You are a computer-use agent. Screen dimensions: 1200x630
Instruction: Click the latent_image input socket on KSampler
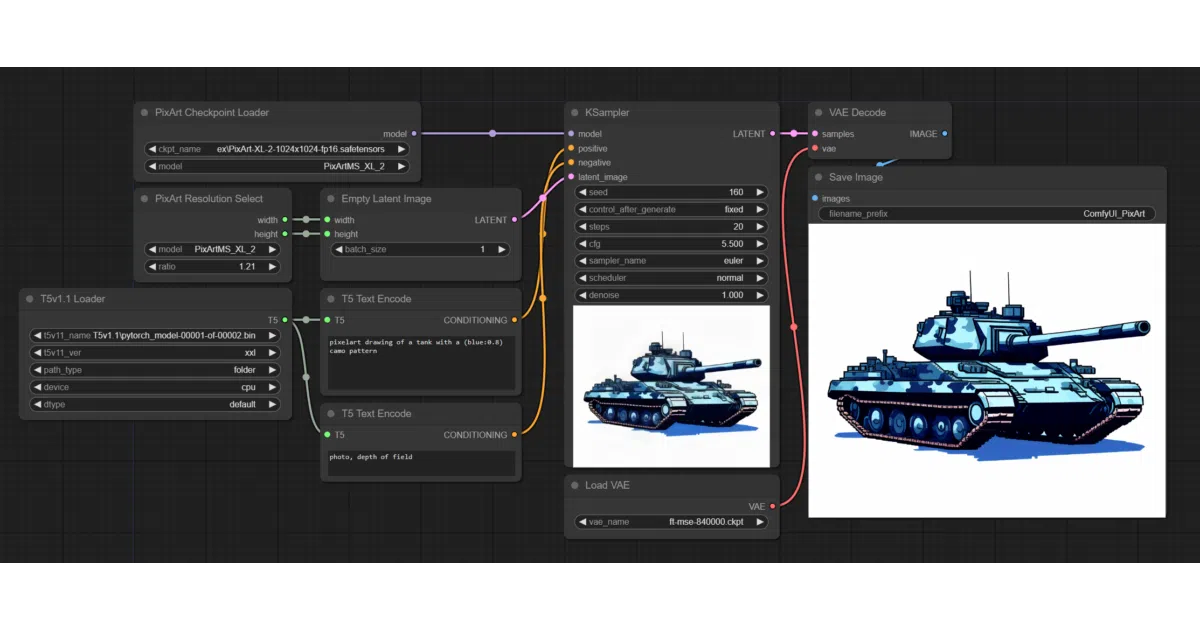571,177
